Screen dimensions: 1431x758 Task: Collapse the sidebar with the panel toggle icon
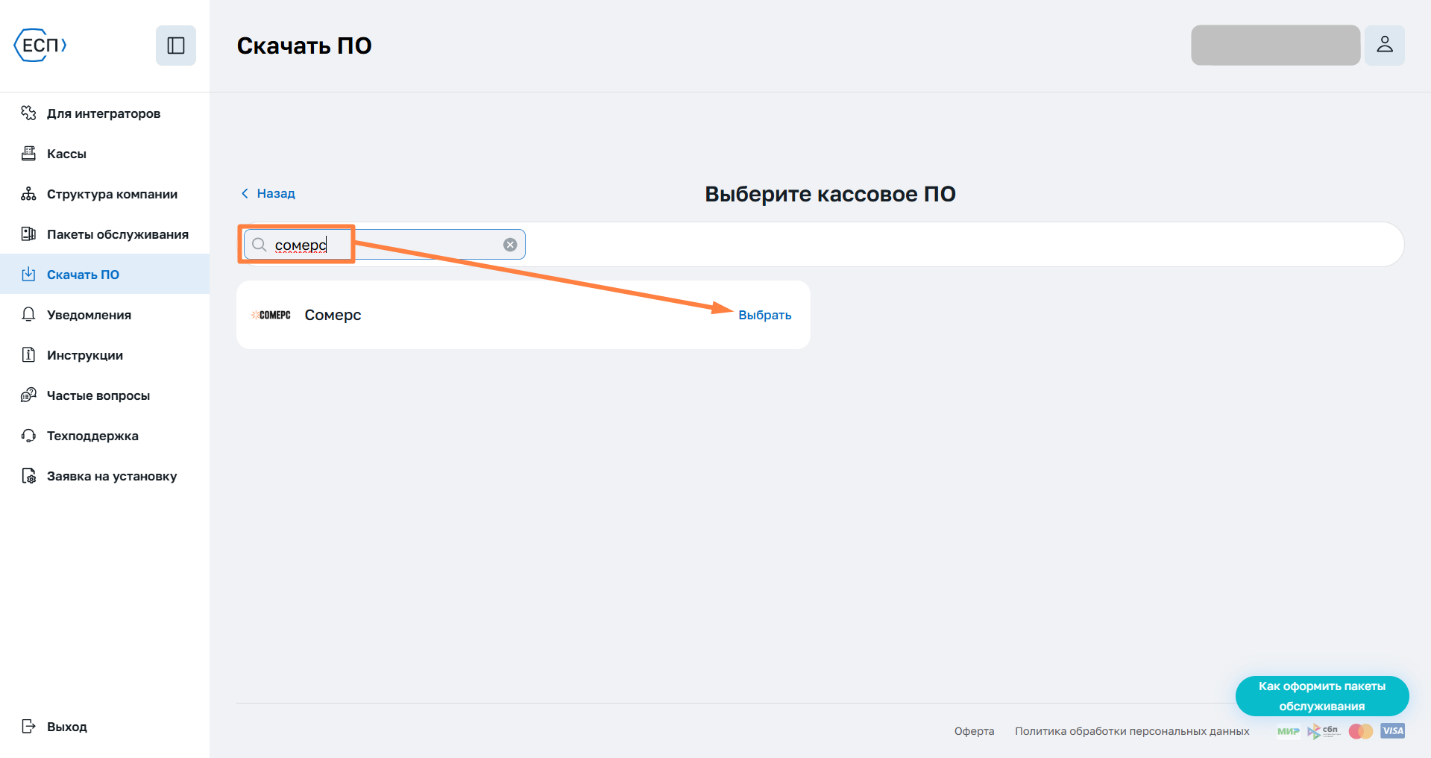click(x=176, y=45)
